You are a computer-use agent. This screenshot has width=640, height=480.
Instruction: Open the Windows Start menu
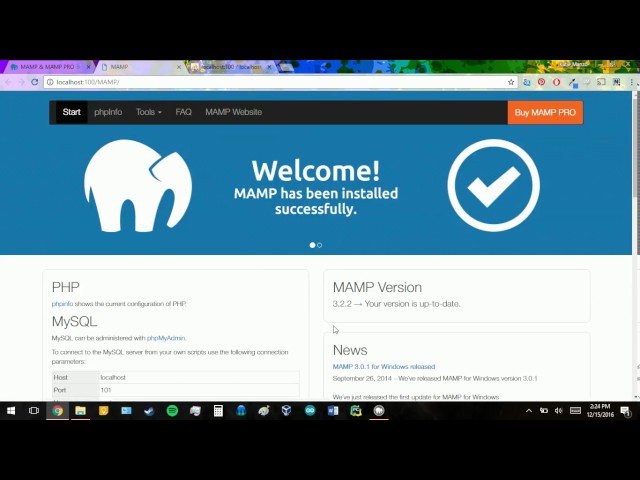click(11, 411)
